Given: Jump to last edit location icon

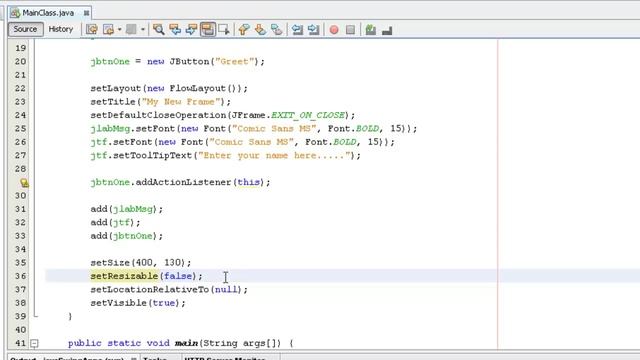Looking at the screenshot, I should pos(92,29).
